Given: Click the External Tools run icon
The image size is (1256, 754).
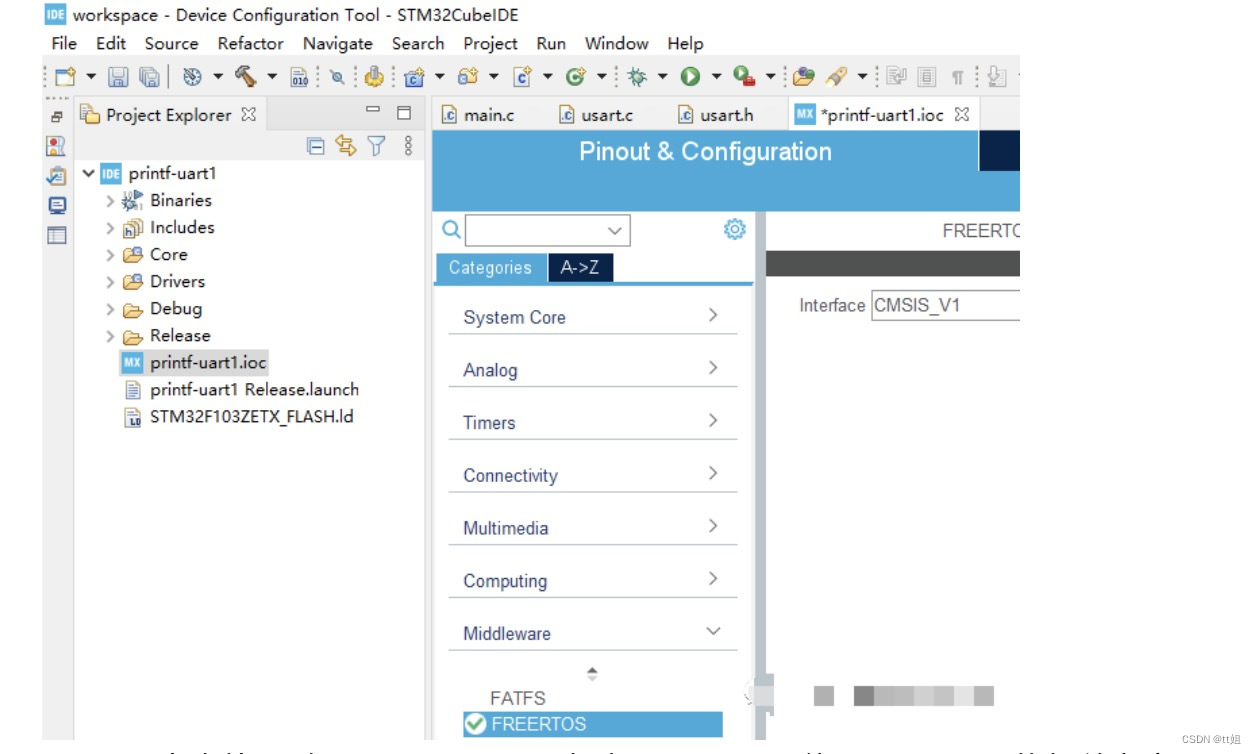Looking at the screenshot, I should pyautogui.click(x=743, y=76).
